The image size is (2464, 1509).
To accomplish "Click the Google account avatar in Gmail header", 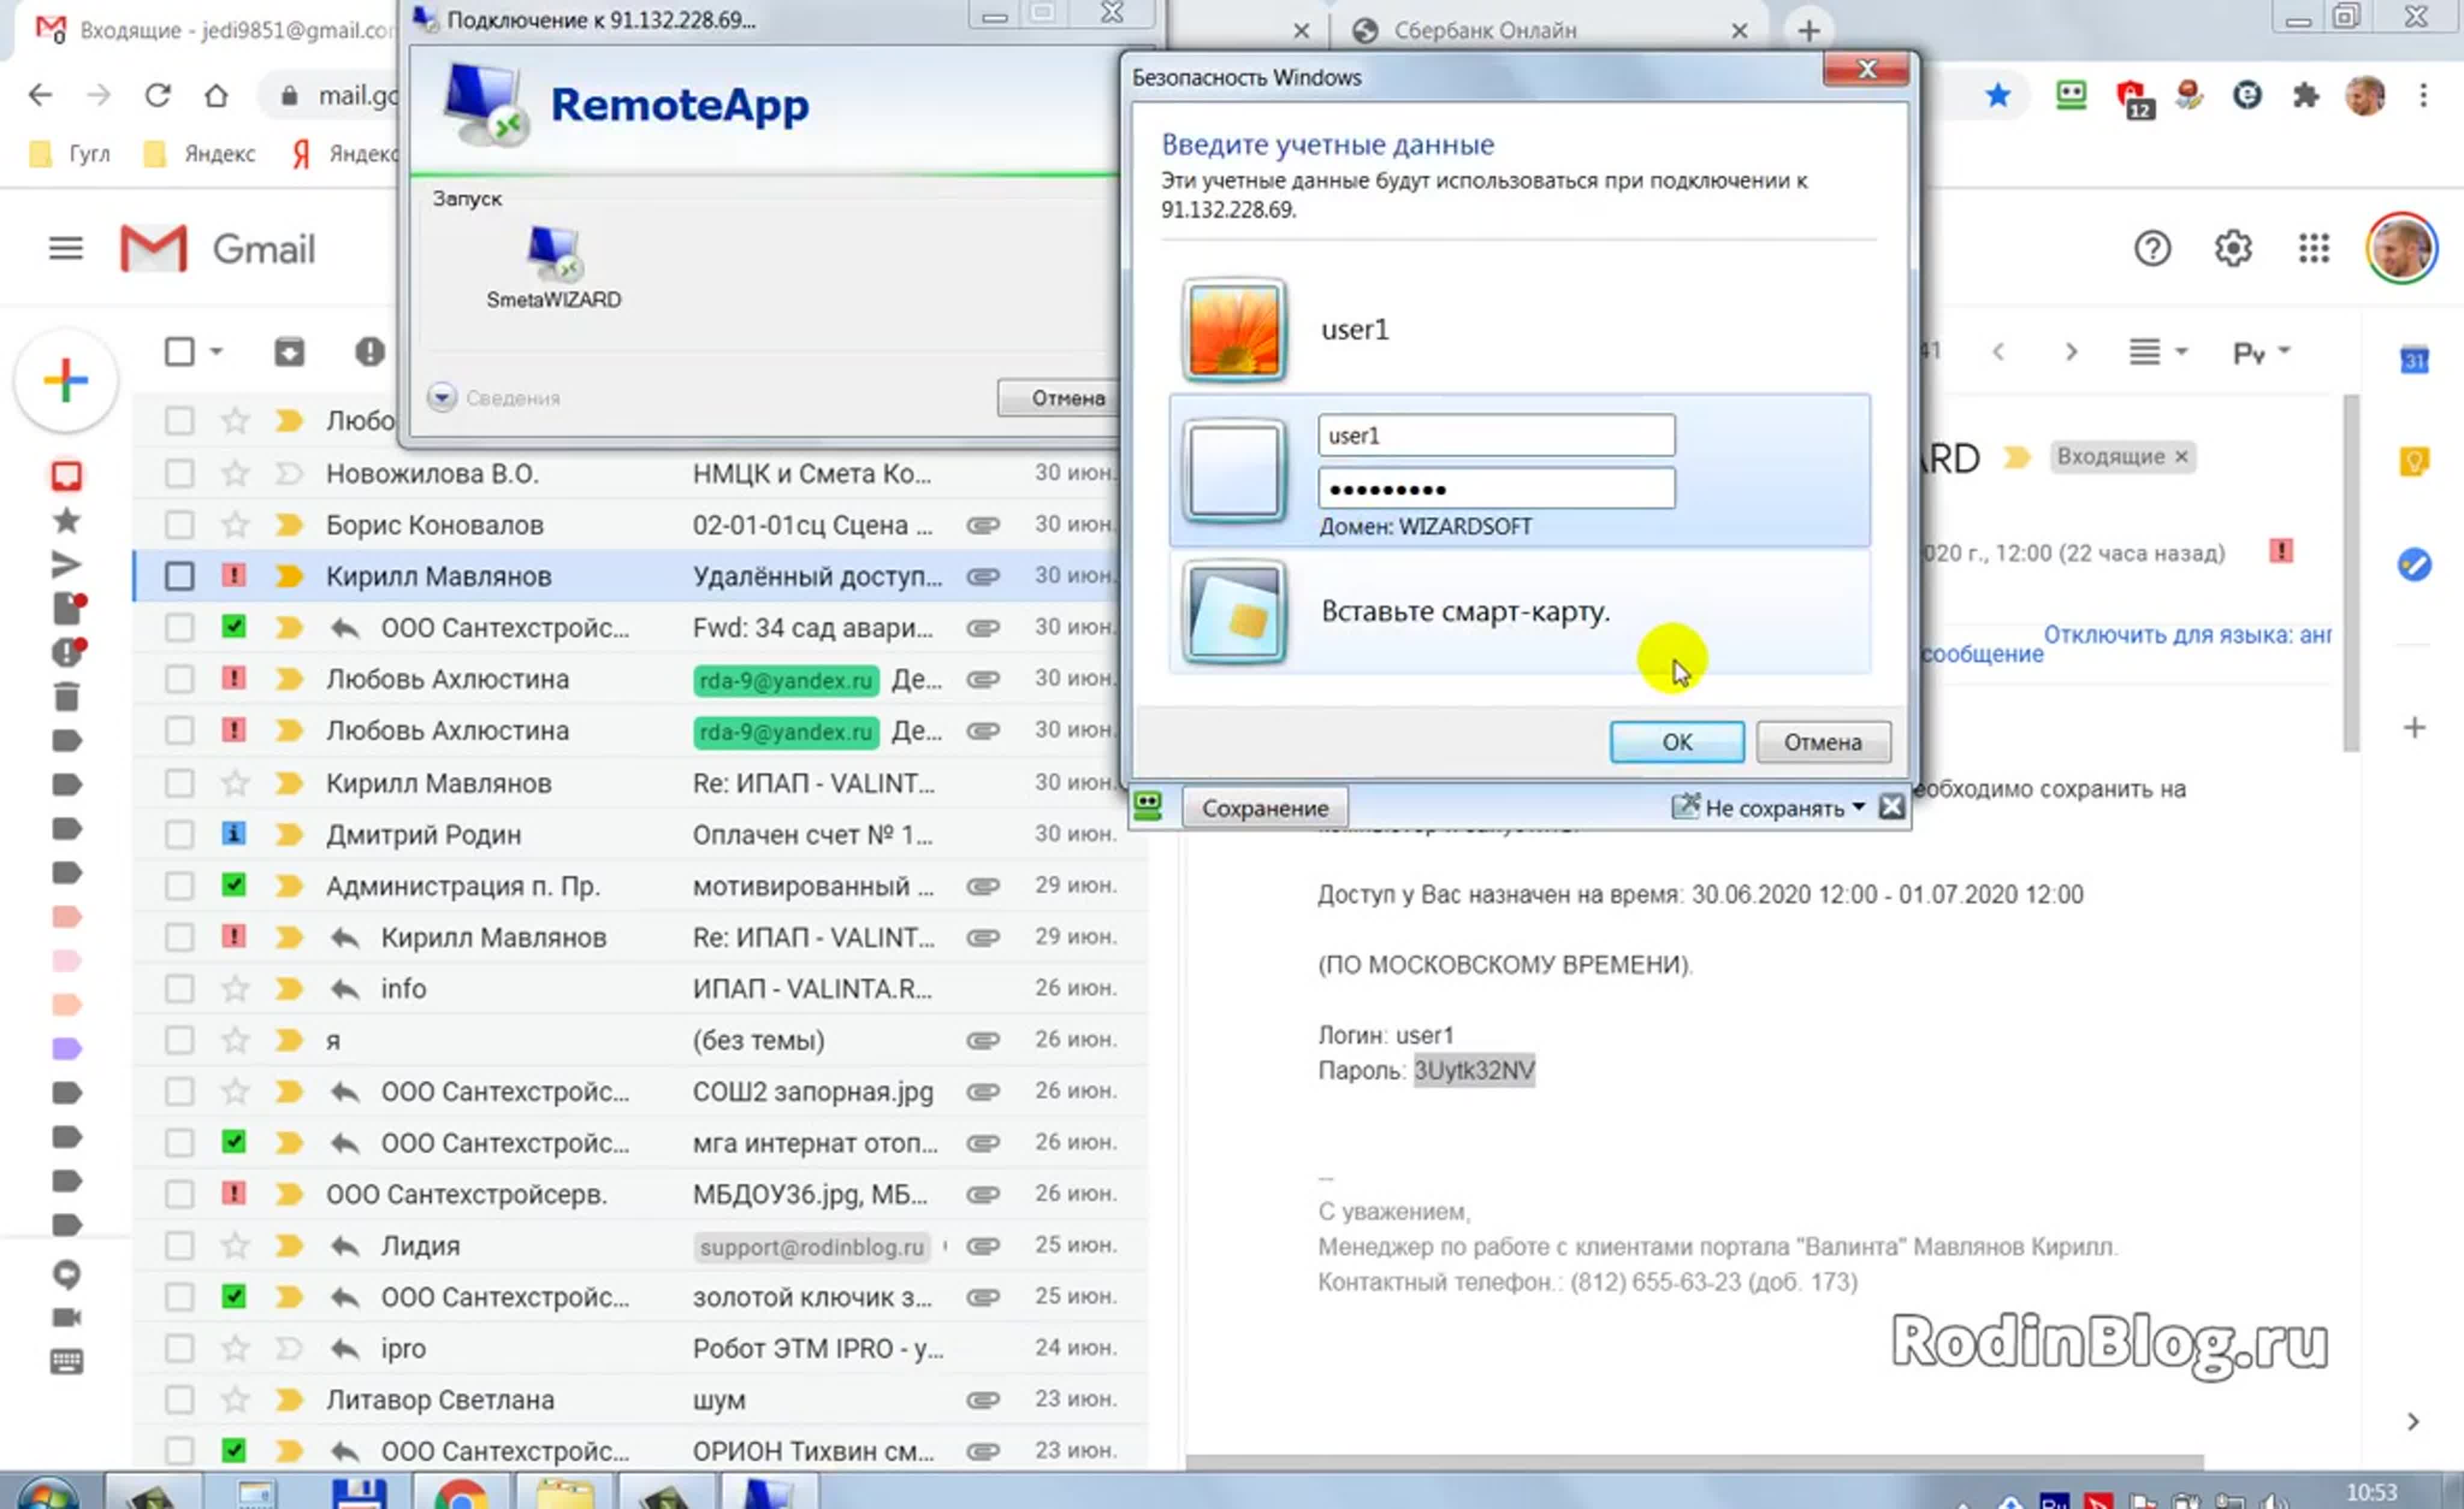I will click(2401, 248).
